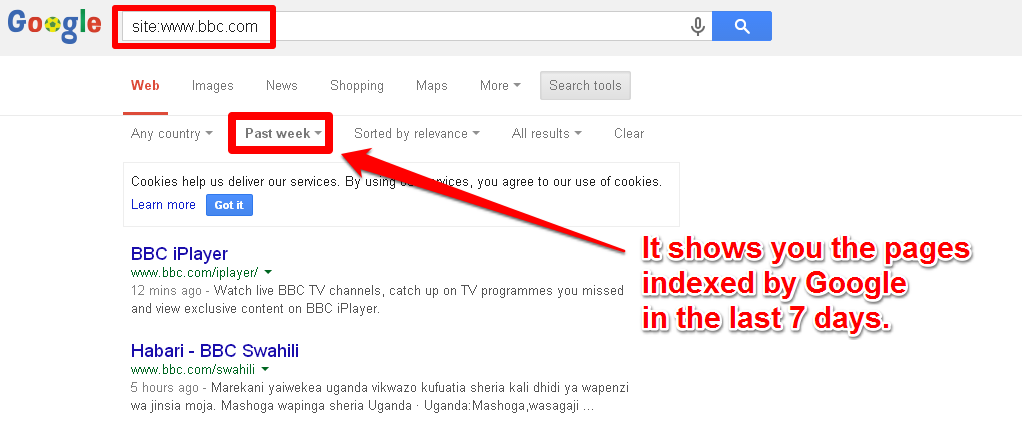Click the blue magnifier search button
Image resolution: width=1022 pixels, height=428 pixels.
click(x=742, y=26)
